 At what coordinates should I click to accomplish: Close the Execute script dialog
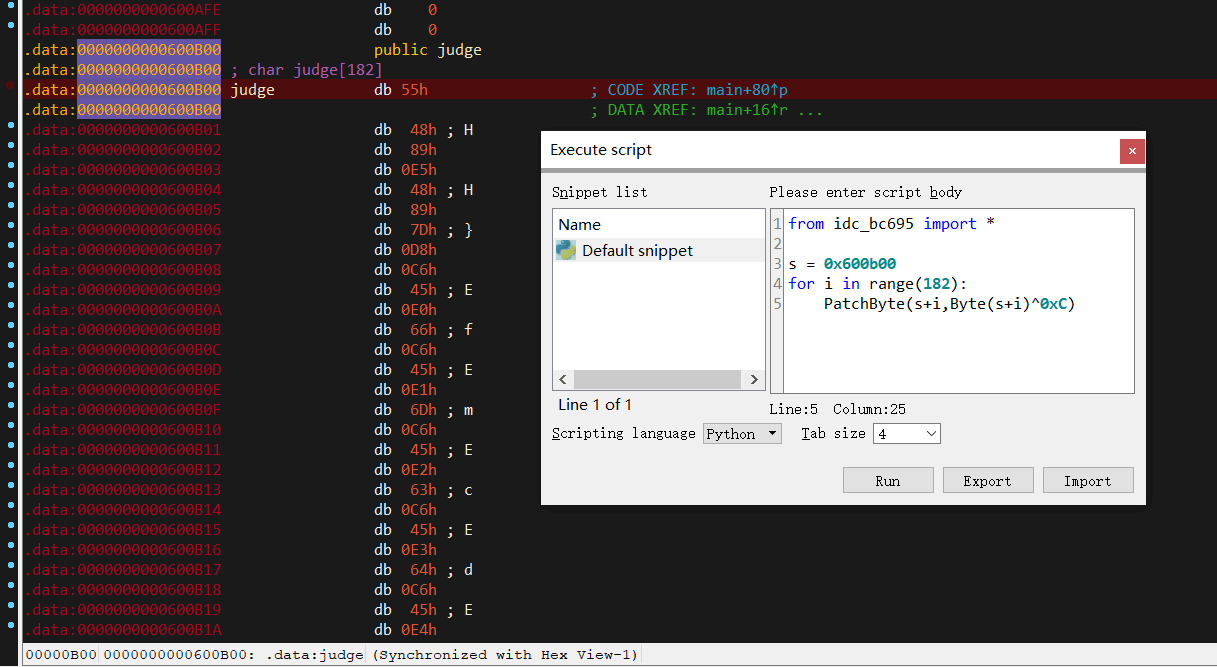pos(1132,151)
